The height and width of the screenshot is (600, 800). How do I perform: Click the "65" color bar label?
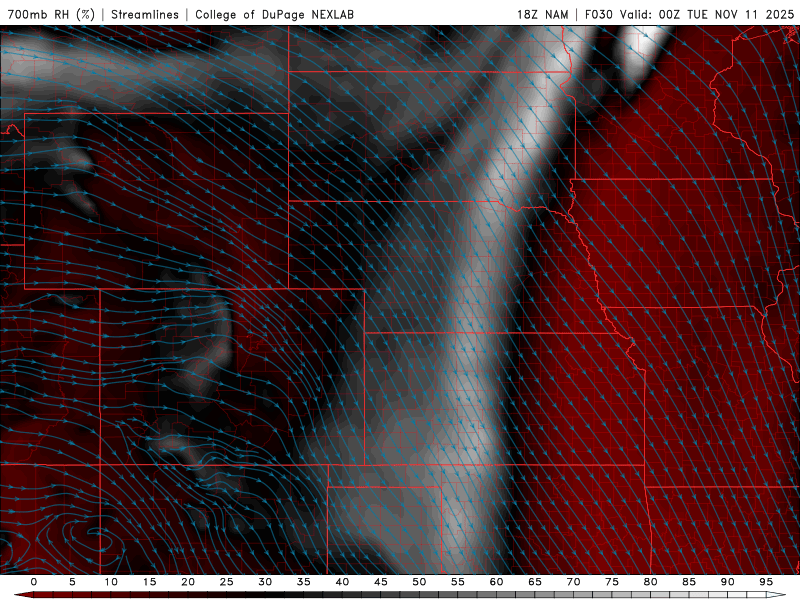[535, 582]
